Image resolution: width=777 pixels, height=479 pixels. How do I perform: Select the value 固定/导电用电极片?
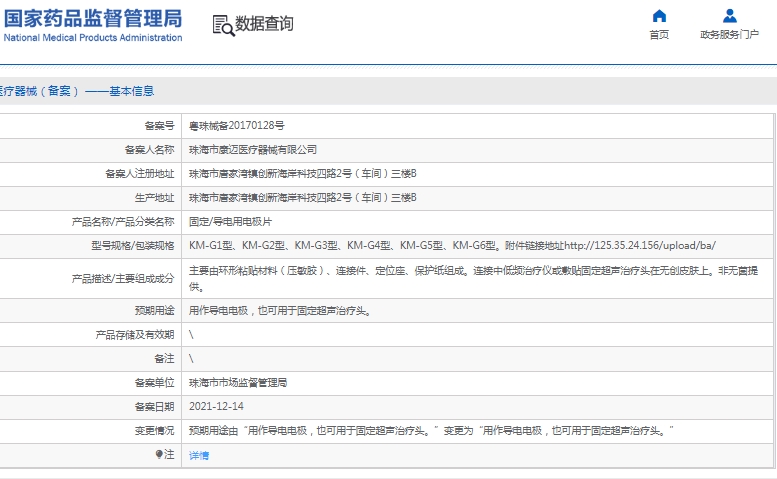[x=230, y=222]
